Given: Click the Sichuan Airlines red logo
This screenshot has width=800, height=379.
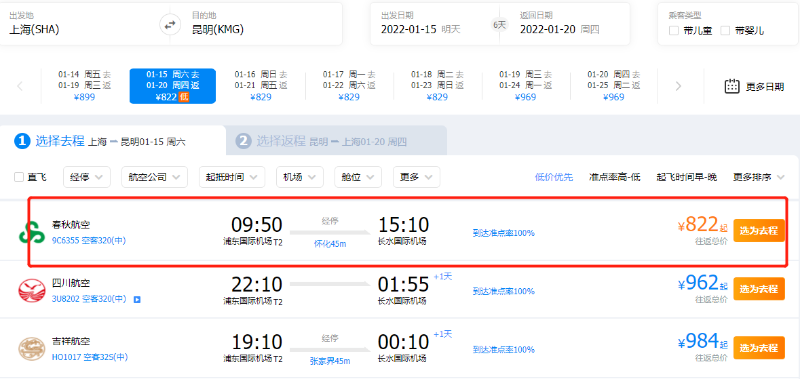Looking at the screenshot, I should pyautogui.click(x=32, y=290).
